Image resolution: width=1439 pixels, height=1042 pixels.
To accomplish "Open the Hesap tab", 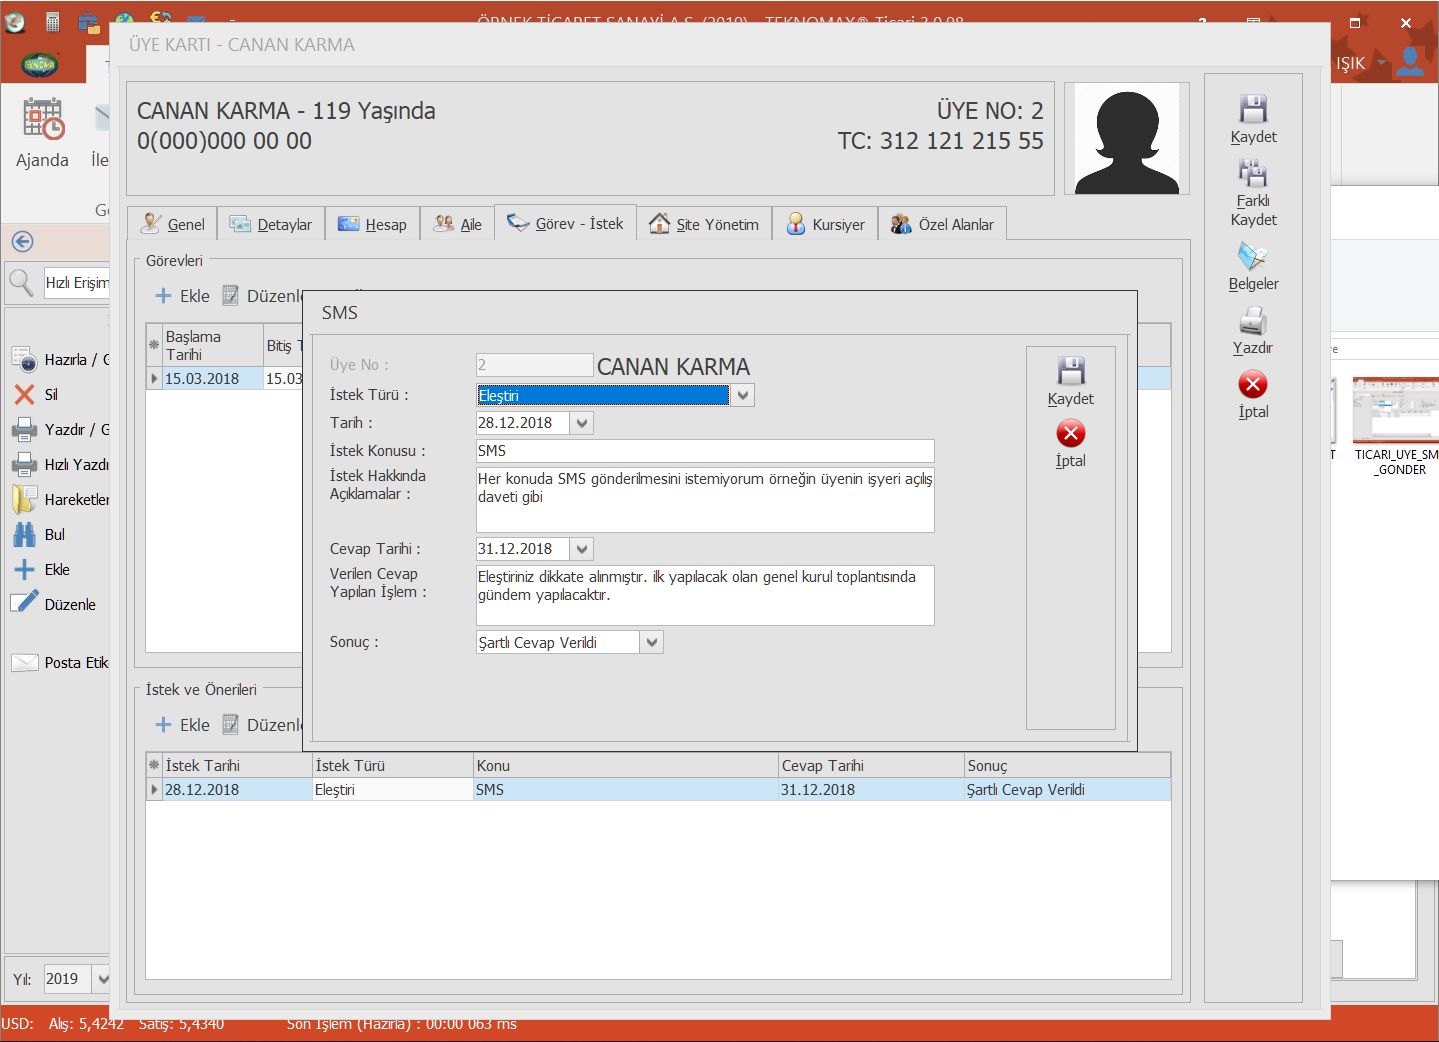I will [373, 224].
